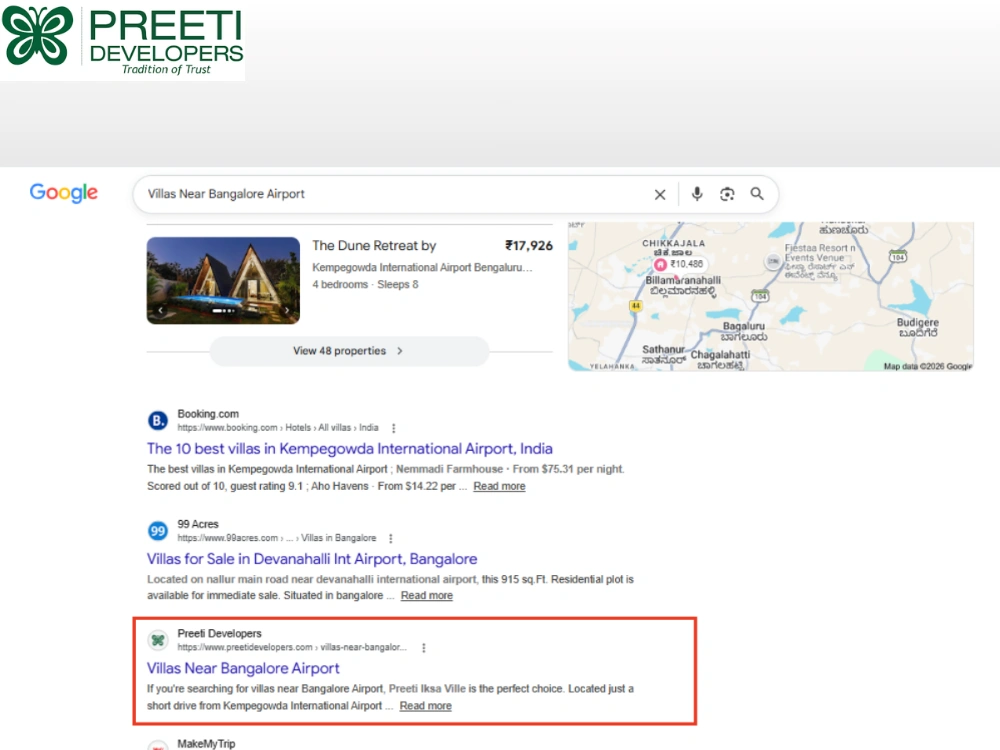Image resolution: width=1000 pixels, height=750 pixels.
Task: Open more options for Preeti Developers result
Action: tap(423, 648)
